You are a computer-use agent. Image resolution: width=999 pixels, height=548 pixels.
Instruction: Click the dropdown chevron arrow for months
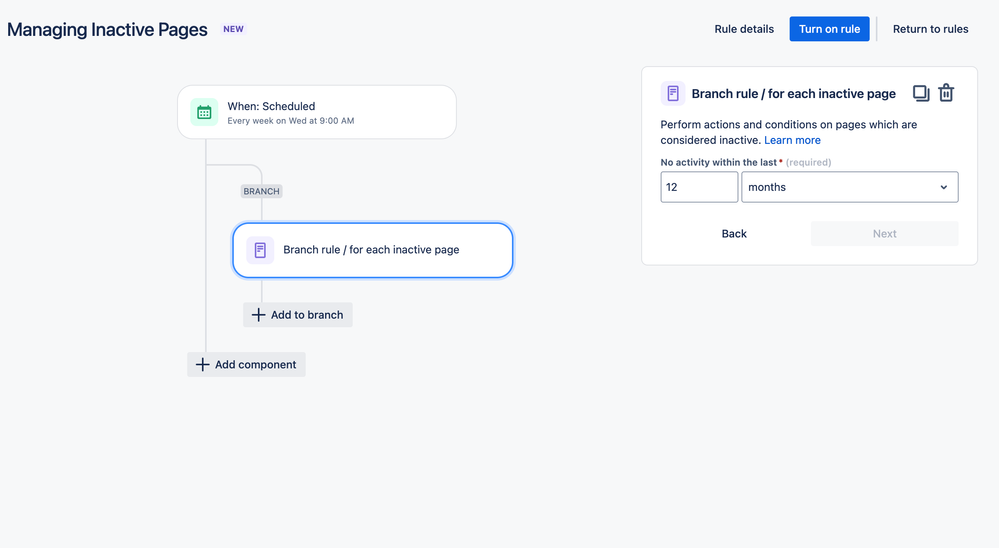click(x=944, y=187)
